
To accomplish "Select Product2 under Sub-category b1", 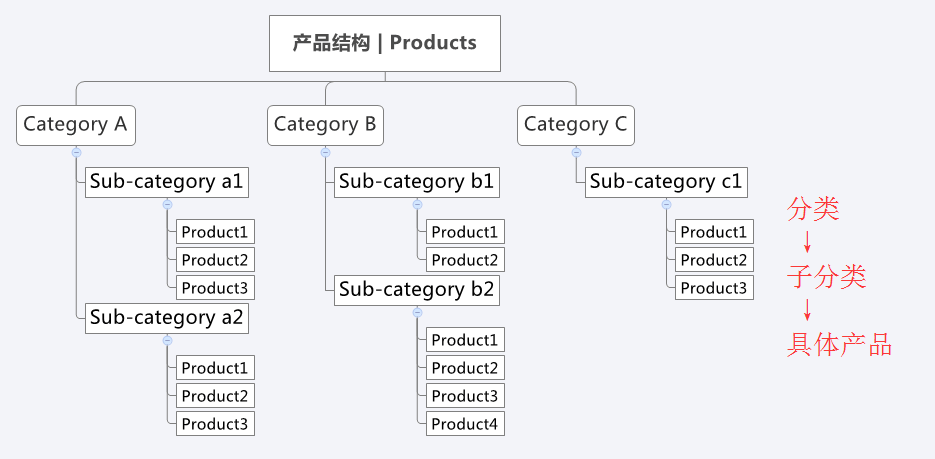I will (x=465, y=260).
